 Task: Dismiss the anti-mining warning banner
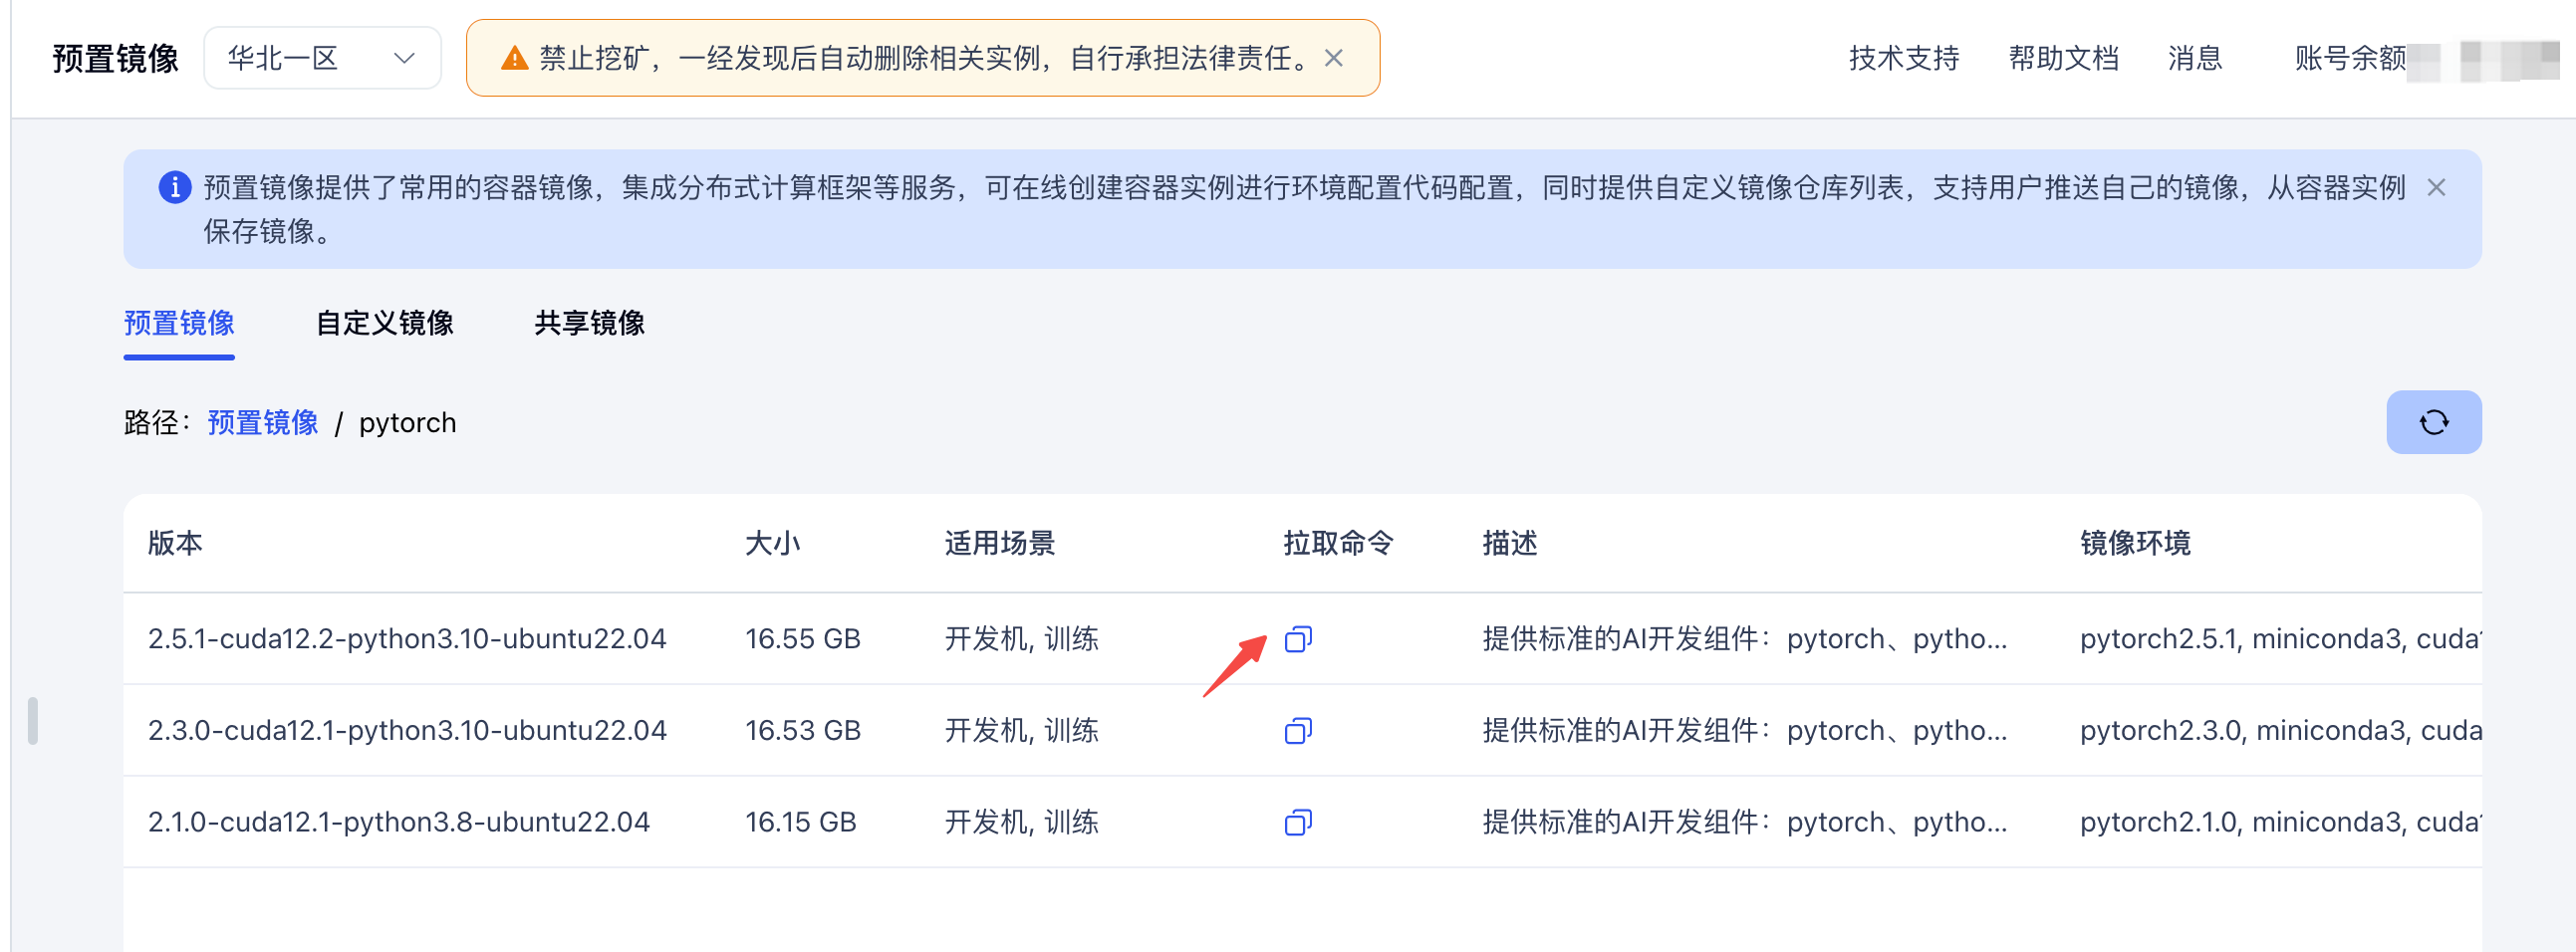click(x=1334, y=57)
